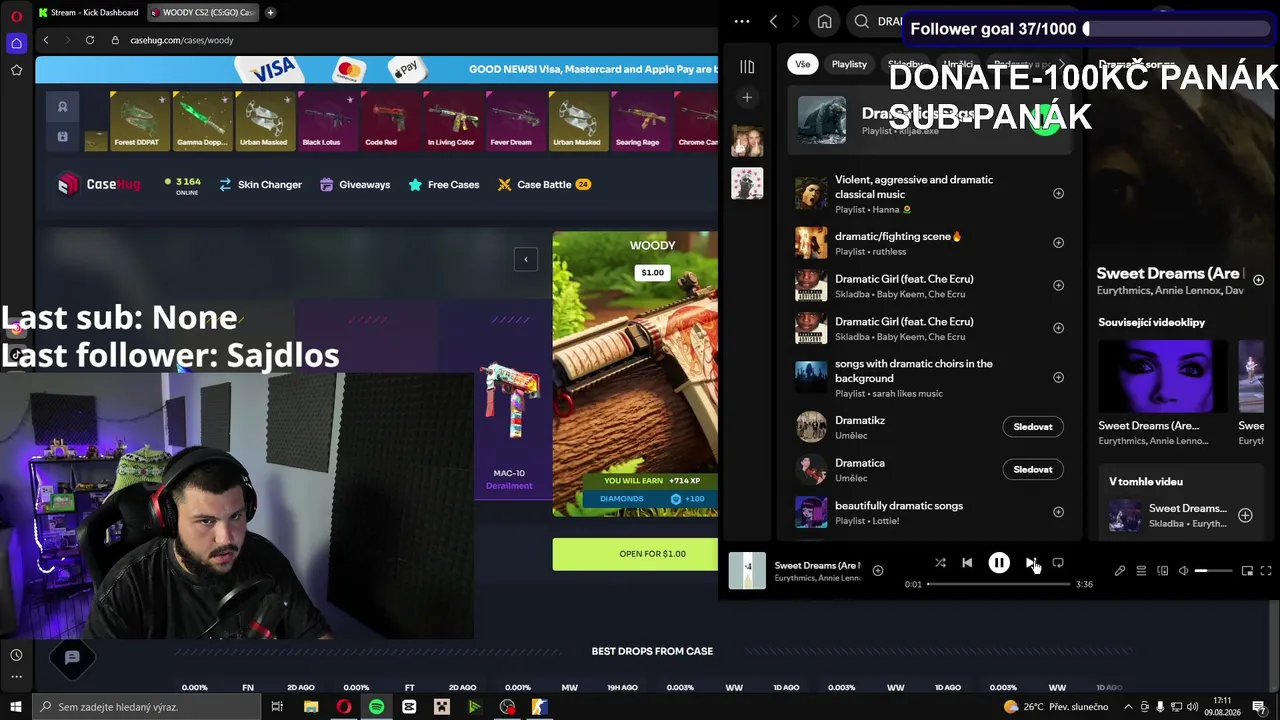Skip to previous track

pyautogui.click(x=967, y=563)
